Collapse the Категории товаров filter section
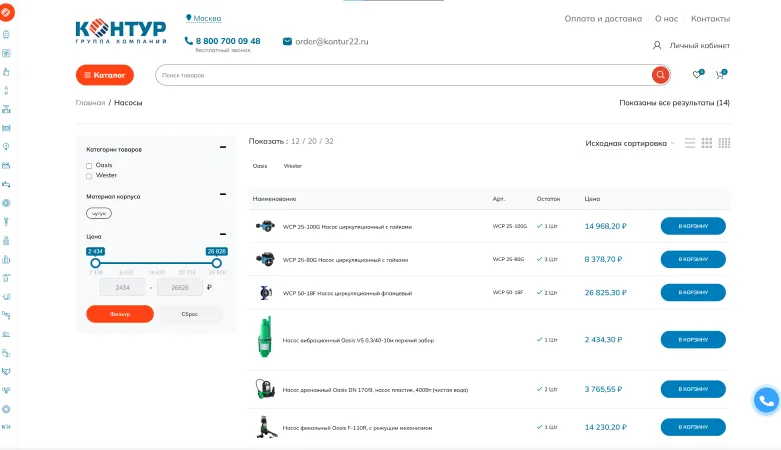Image resolution: width=781 pixels, height=450 pixels. [x=223, y=147]
